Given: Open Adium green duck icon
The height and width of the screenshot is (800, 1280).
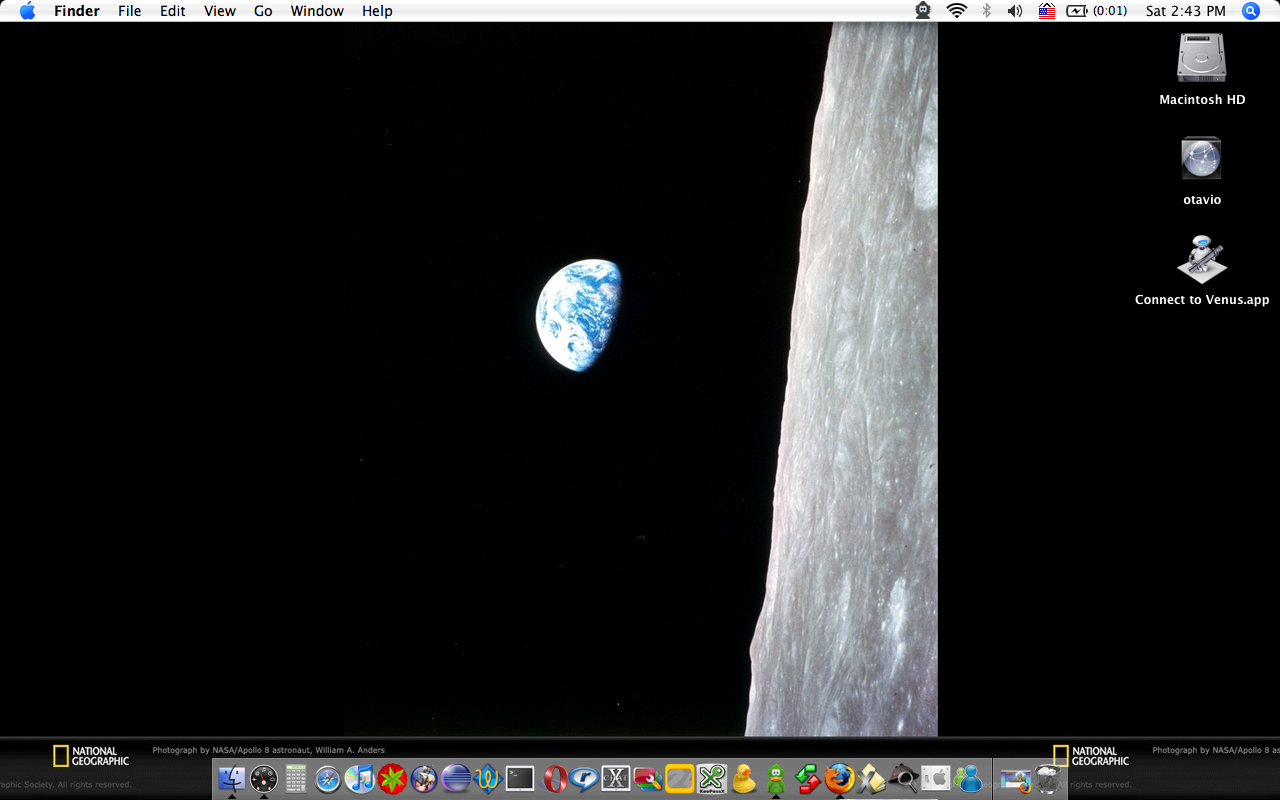Looking at the screenshot, I should point(776,778).
